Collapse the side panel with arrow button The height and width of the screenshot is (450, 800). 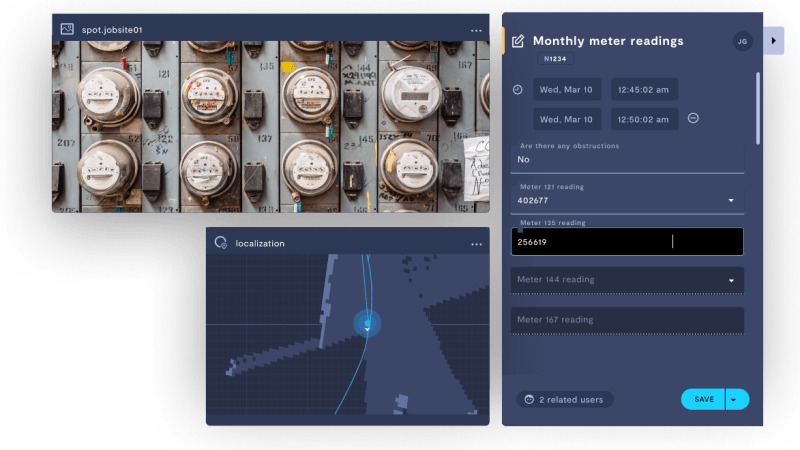(774, 41)
